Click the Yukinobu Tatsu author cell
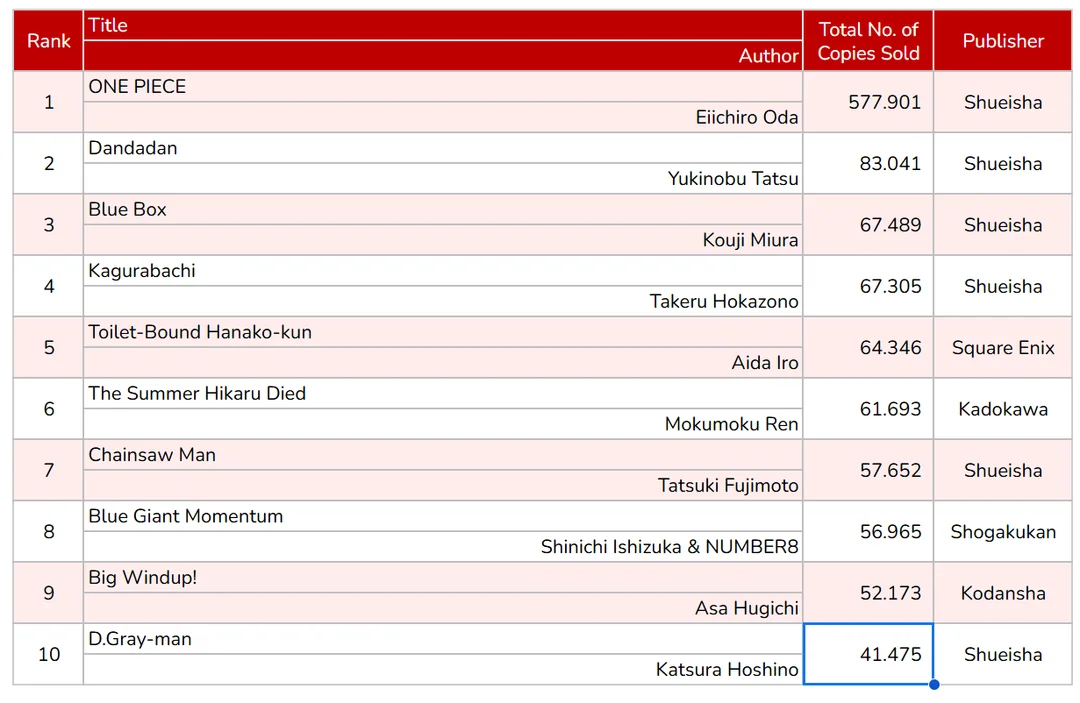This screenshot has height=703, width=1080. coord(443,178)
